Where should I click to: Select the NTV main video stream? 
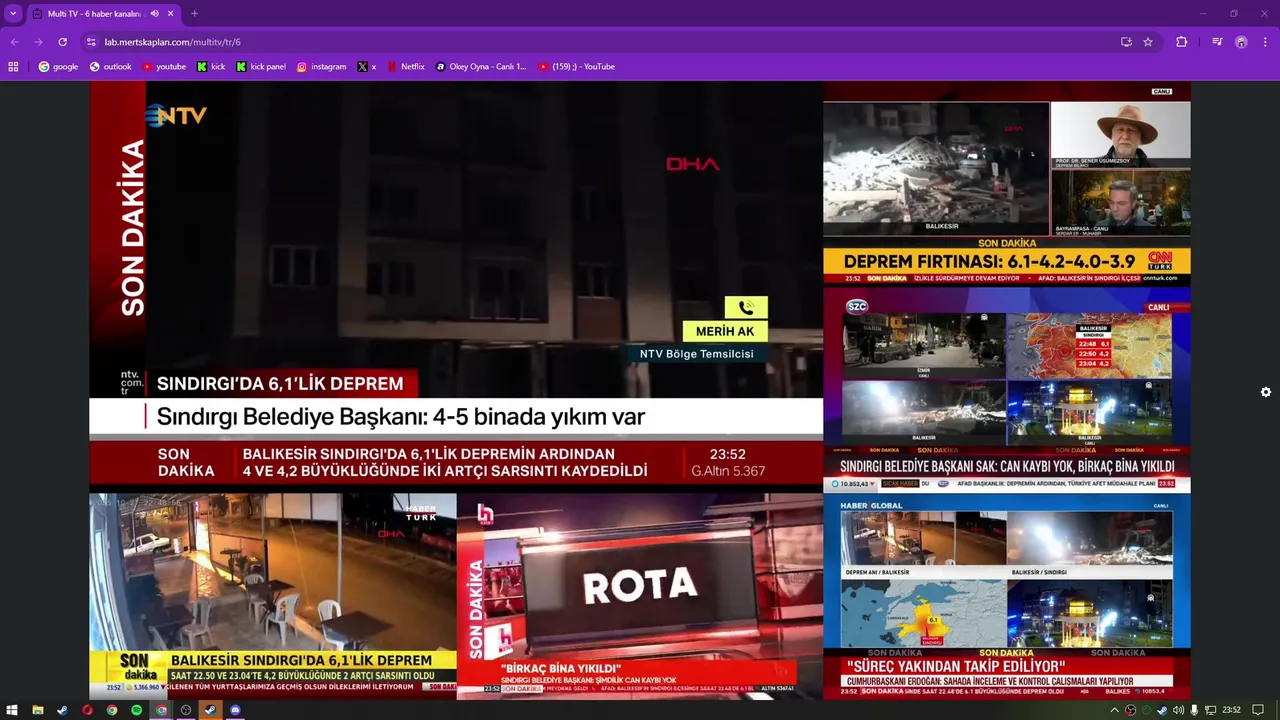coord(456,285)
